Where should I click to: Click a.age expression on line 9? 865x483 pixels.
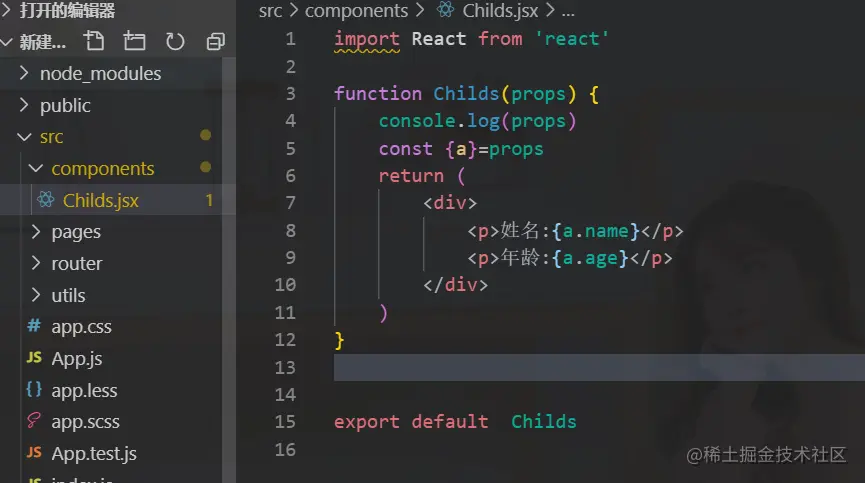pyautogui.click(x=590, y=258)
